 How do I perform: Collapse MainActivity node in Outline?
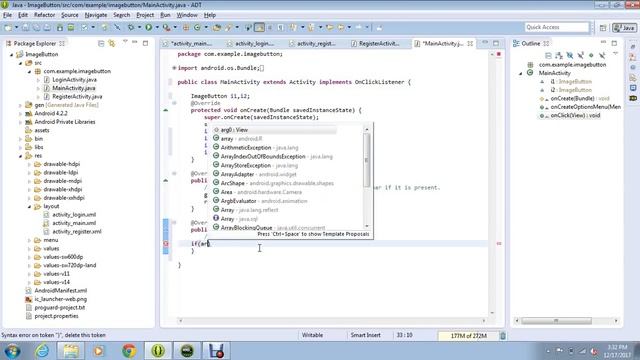(x=520, y=73)
